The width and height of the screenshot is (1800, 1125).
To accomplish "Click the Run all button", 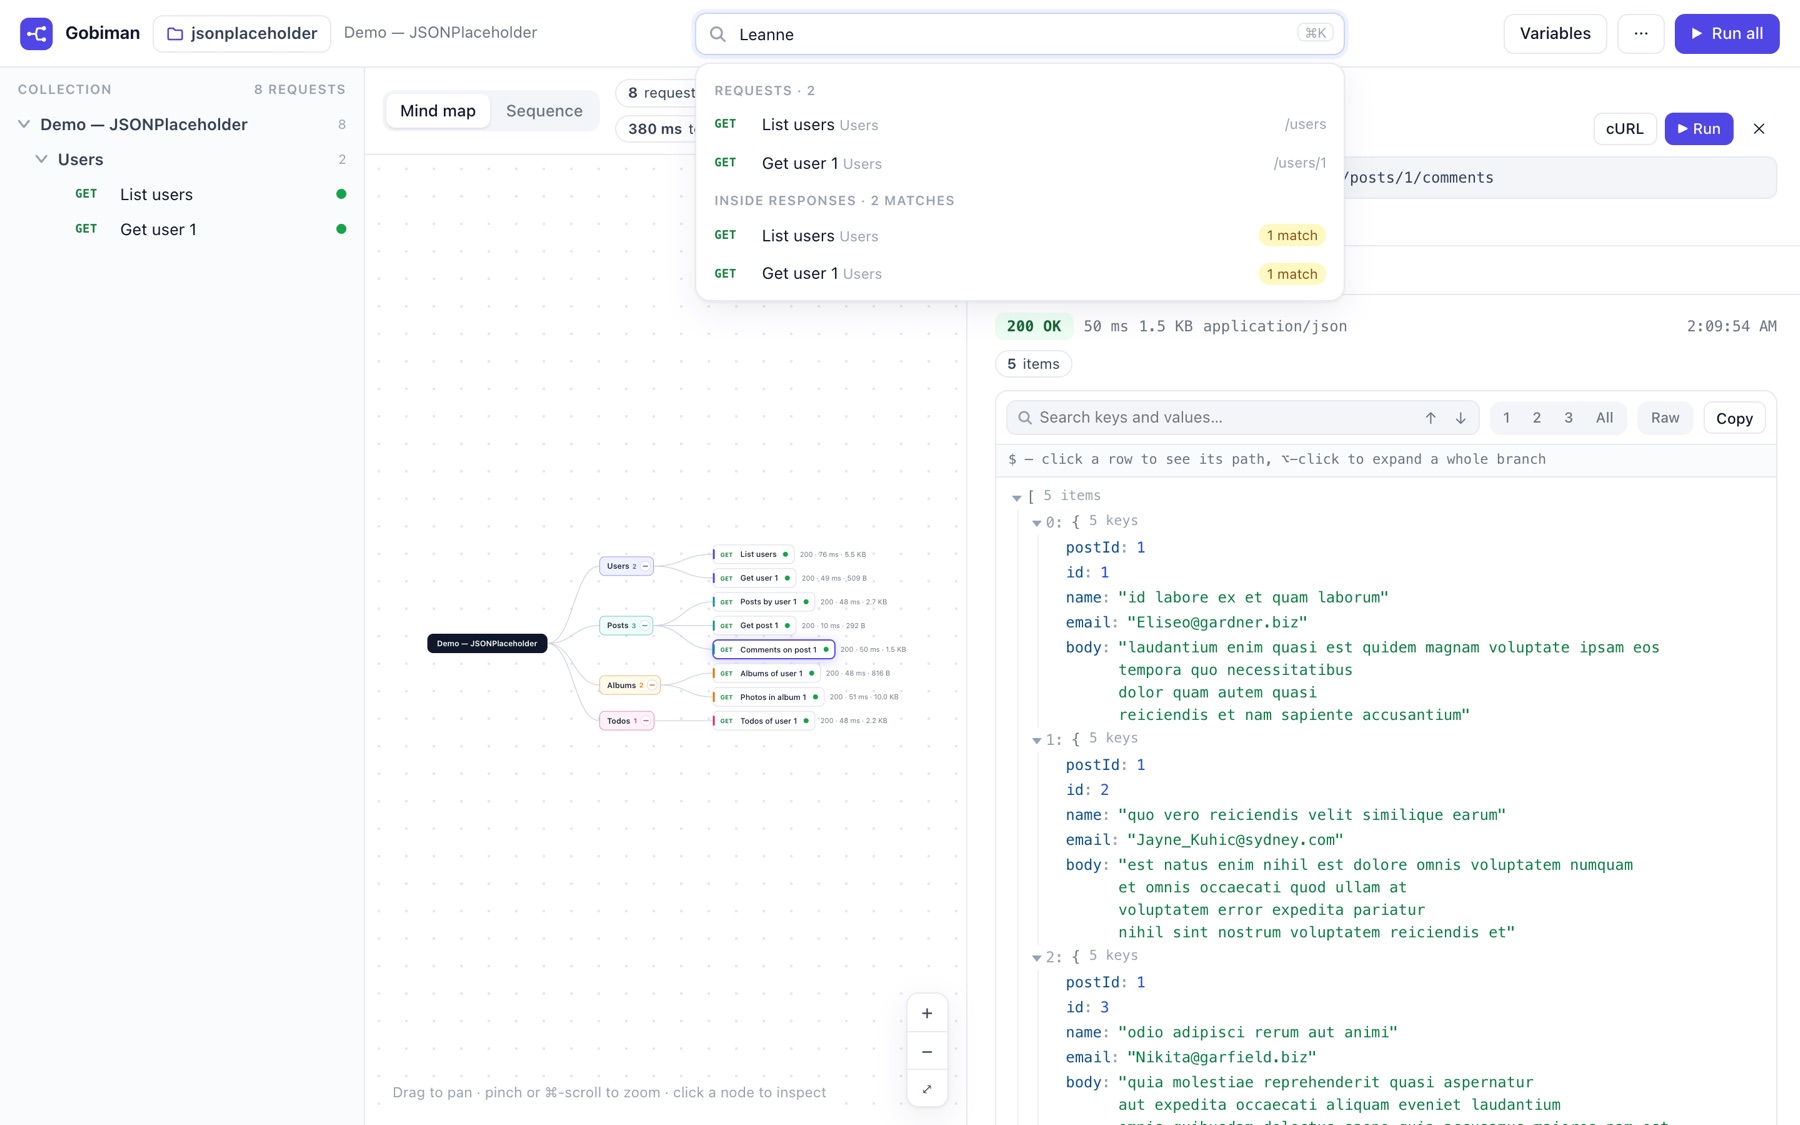I will click(1727, 33).
